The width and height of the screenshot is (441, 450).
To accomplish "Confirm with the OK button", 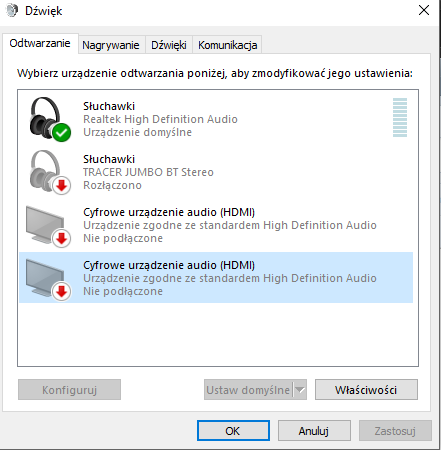I will coord(233,431).
